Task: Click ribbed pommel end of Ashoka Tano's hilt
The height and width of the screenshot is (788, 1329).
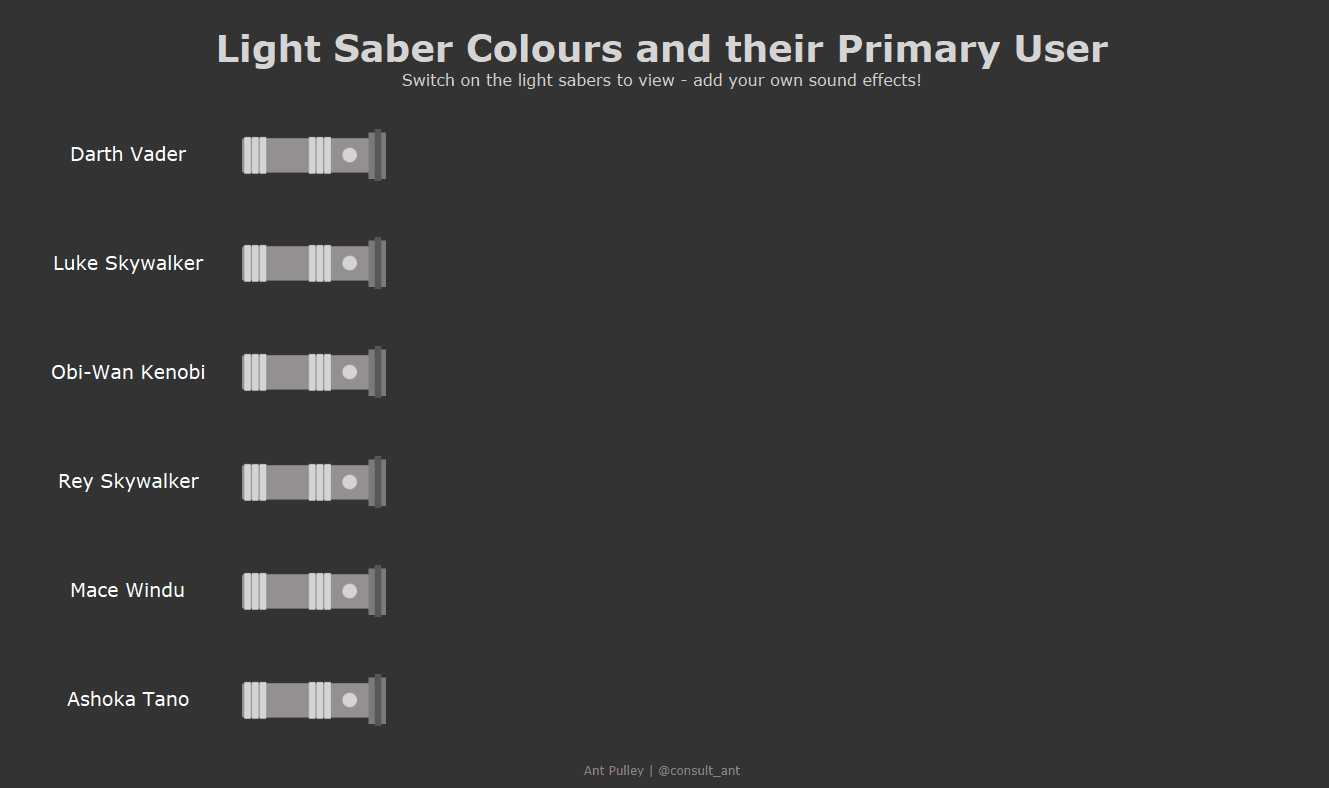Action: pyautogui.click(x=254, y=700)
